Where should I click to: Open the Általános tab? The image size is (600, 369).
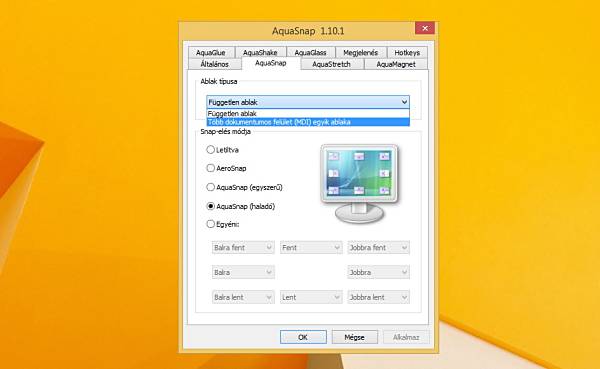click(x=214, y=64)
